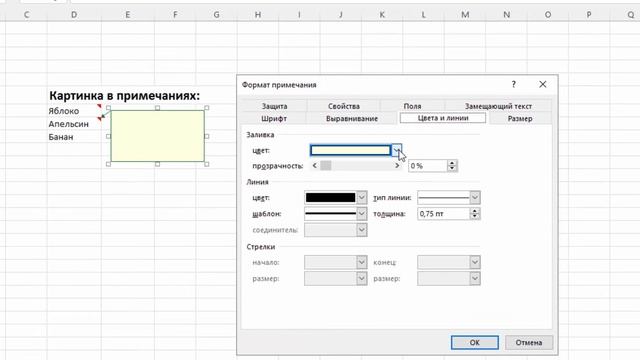Select column P header
The width and height of the screenshot is (640, 360).
(589, 15)
